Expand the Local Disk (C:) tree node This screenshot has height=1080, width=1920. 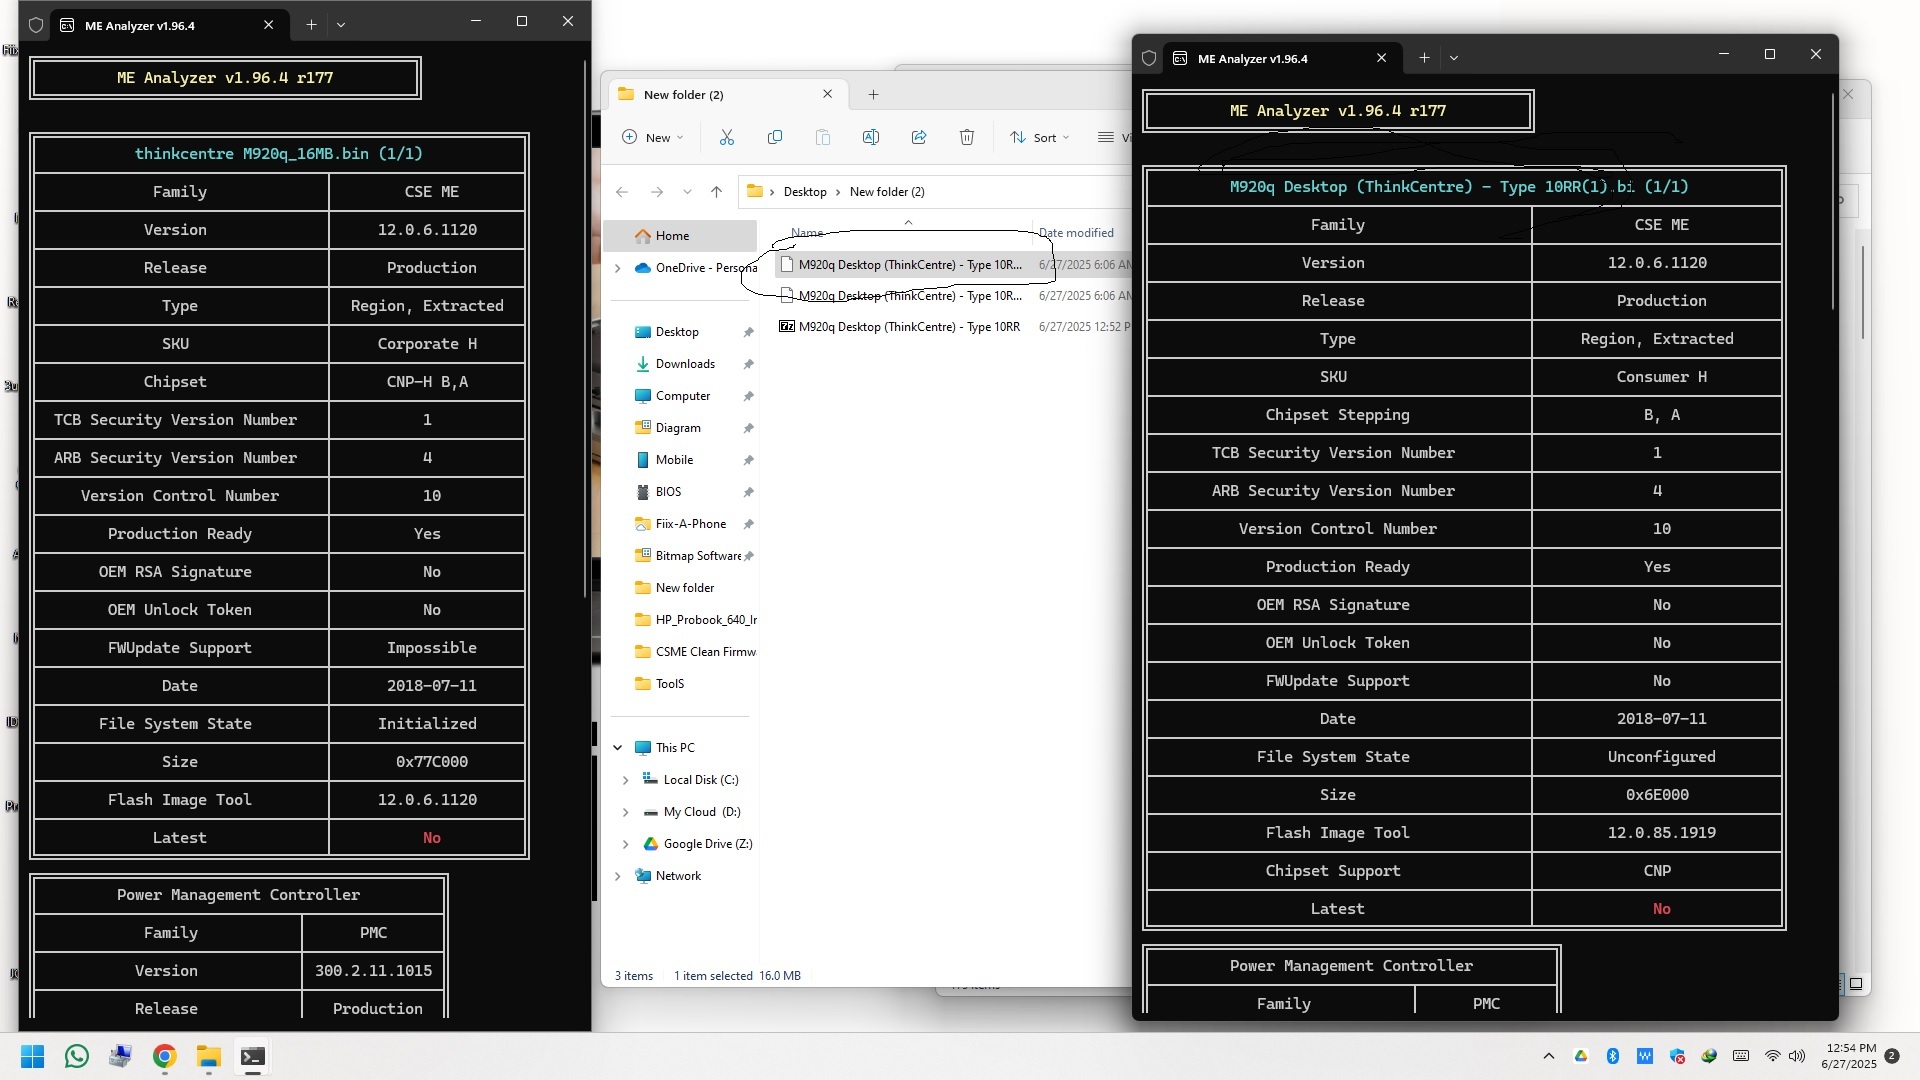[626, 780]
